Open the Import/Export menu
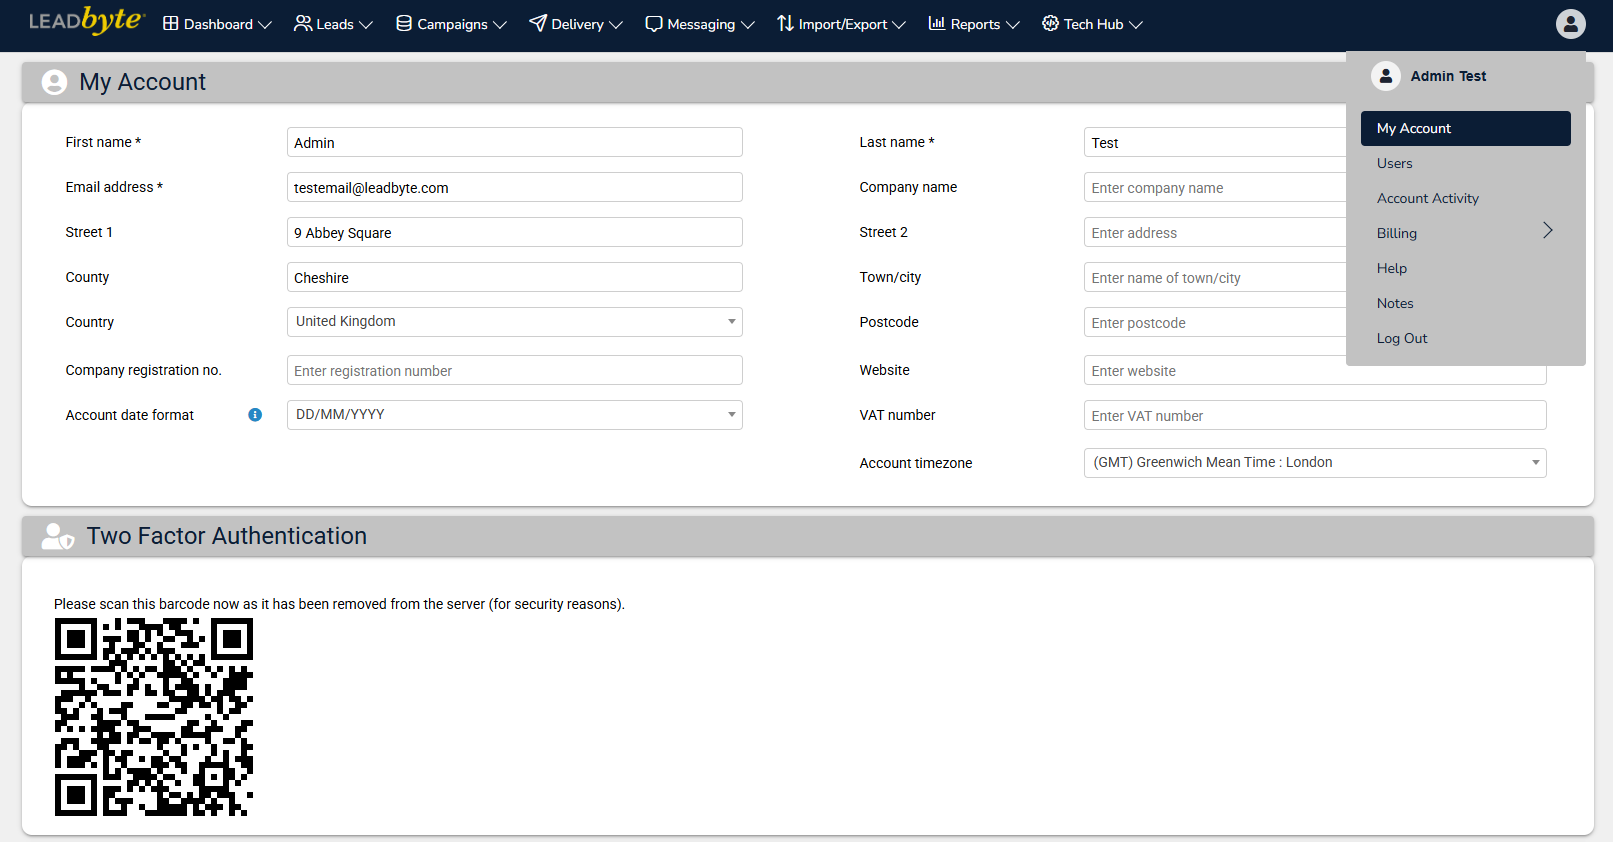Viewport: 1613px width, 842px height. [841, 24]
